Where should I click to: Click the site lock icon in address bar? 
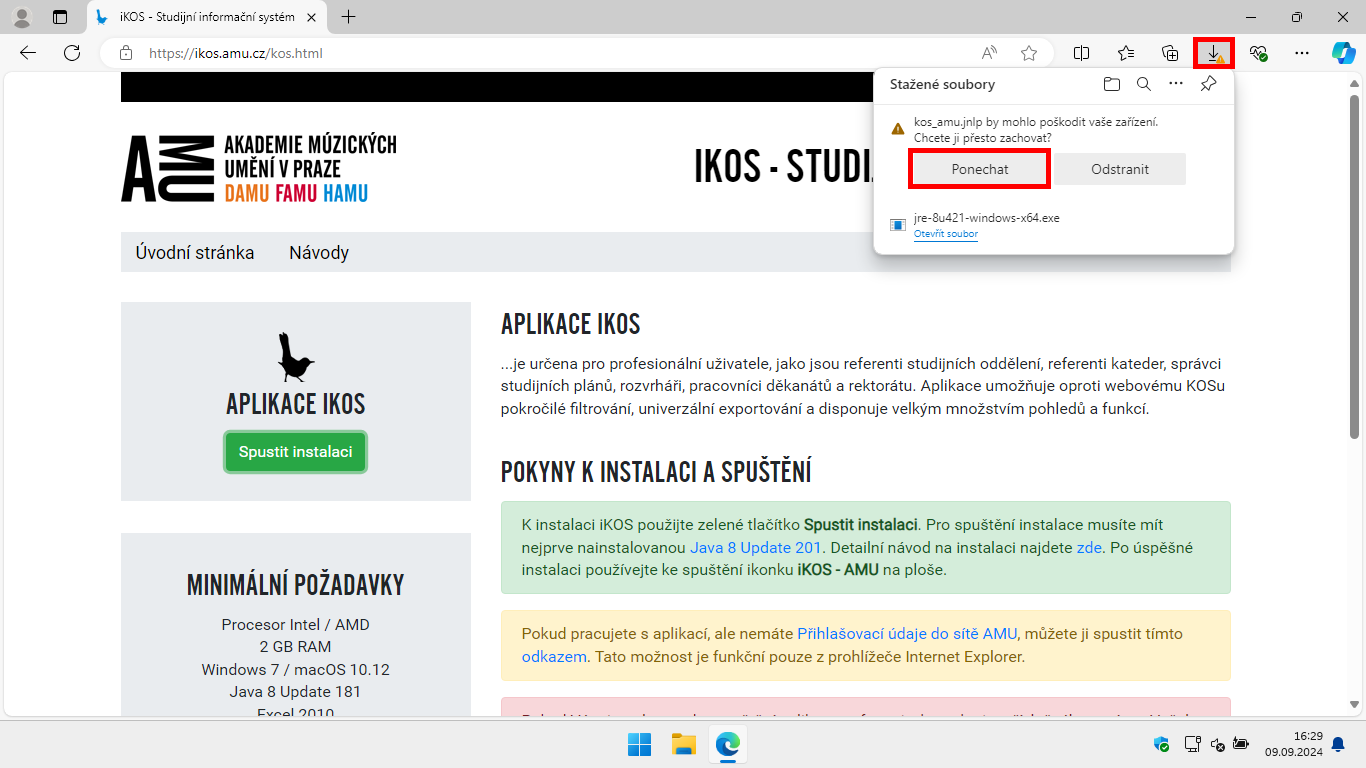[125, 53]
